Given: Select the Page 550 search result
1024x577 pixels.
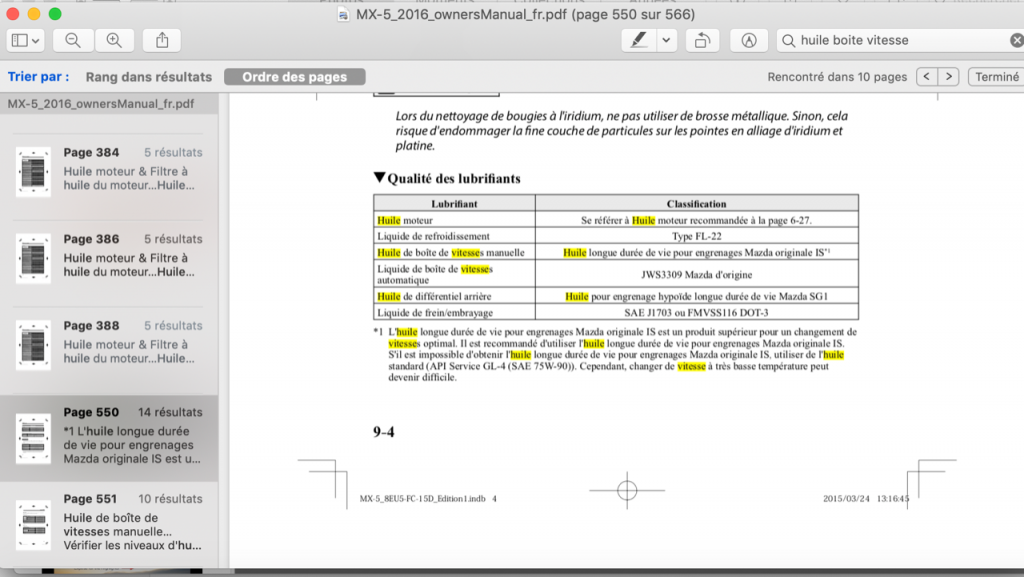Looking at the screenshot, I should coord(109,438).
